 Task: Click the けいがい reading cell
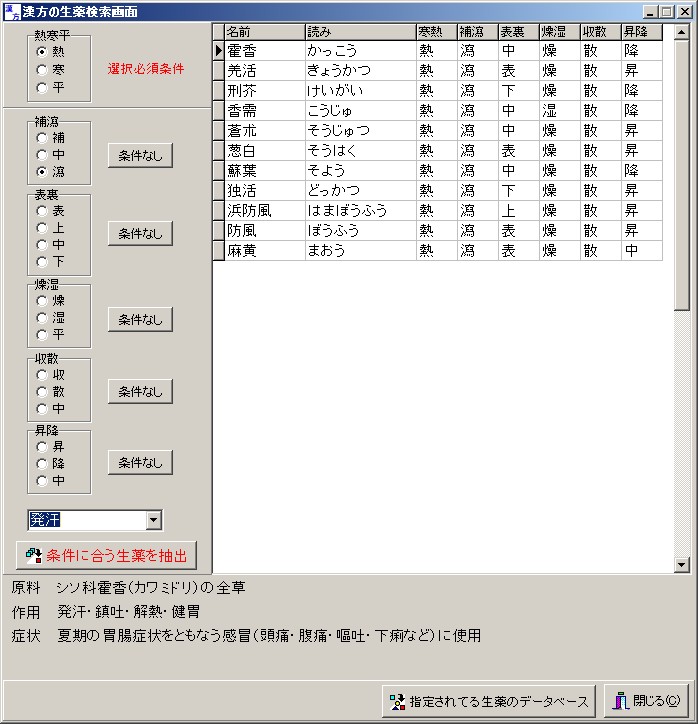pos(361,90)
